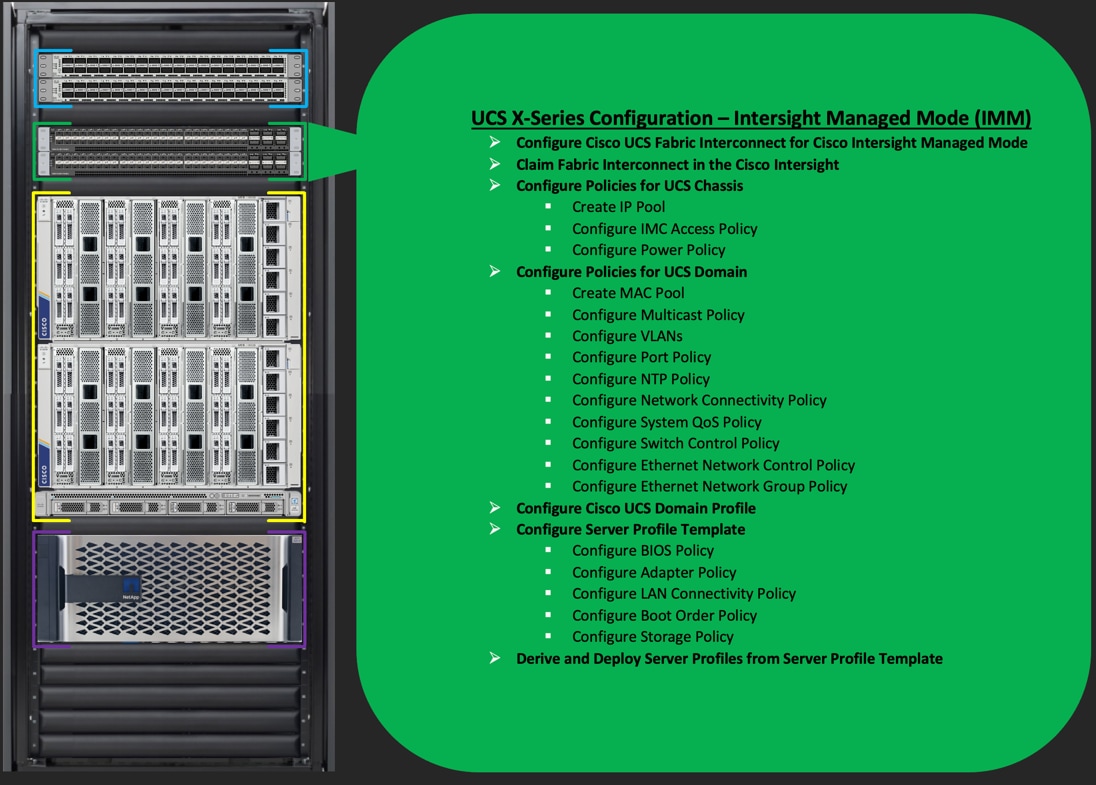Click "Configure BIOS Policy" item
The width and height of the screenshot is (1096, 785).
[x=642, y=550]
